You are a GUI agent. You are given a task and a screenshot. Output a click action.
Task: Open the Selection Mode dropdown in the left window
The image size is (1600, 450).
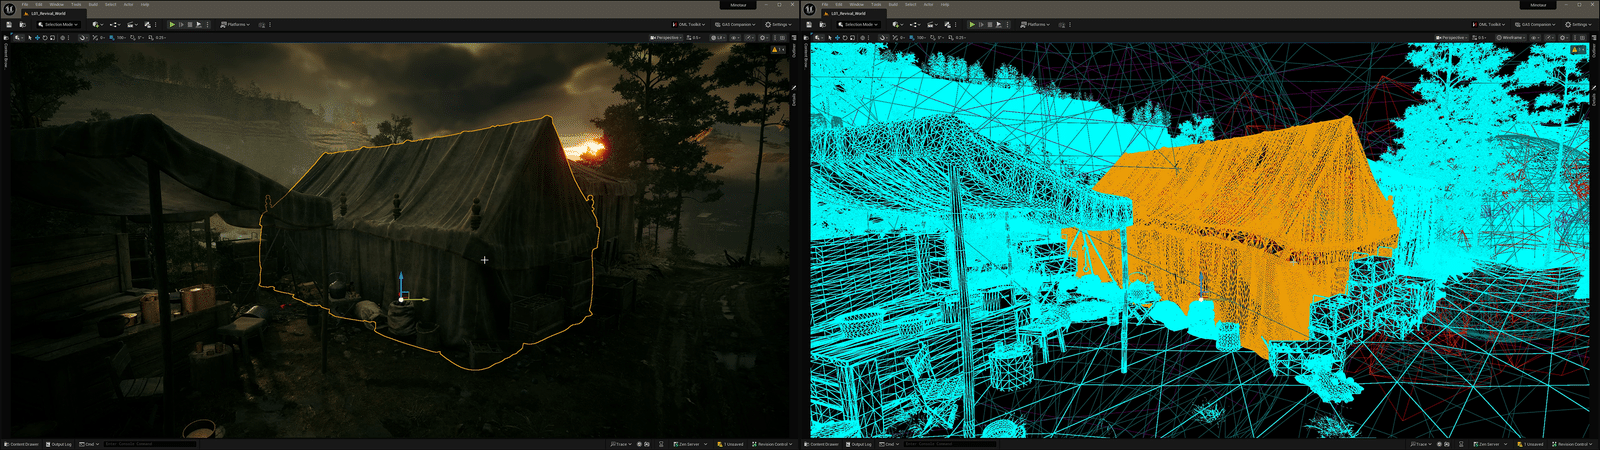click(x=58, y=24)
